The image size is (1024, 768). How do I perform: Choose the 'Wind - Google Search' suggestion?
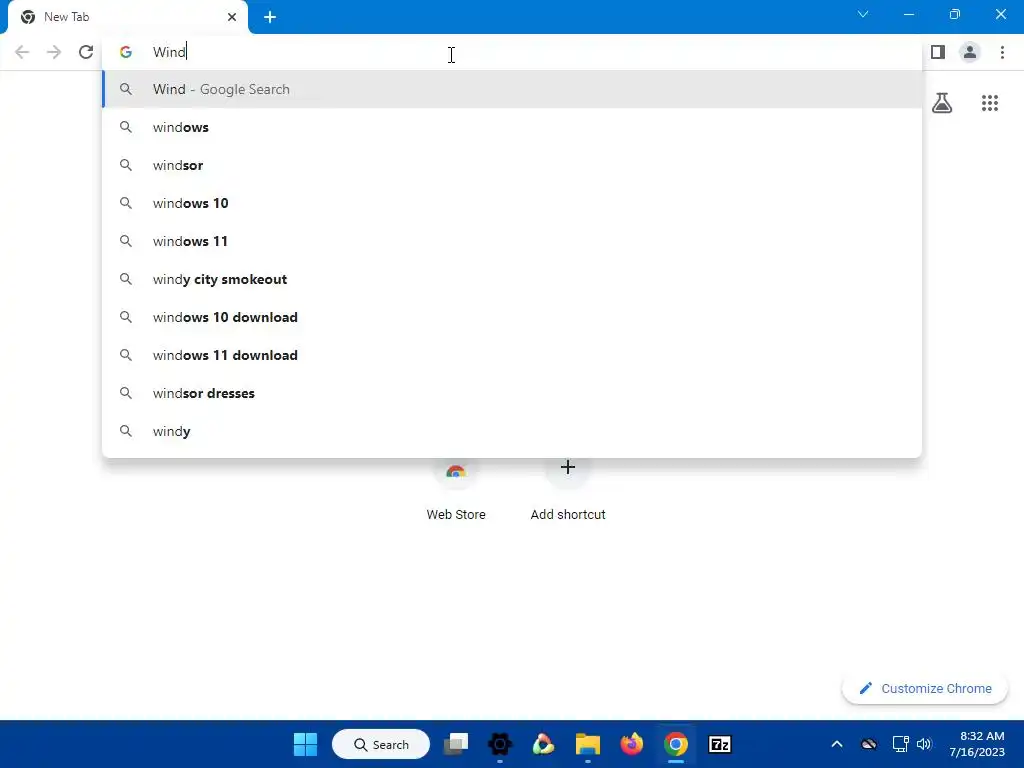coord(512,89)
